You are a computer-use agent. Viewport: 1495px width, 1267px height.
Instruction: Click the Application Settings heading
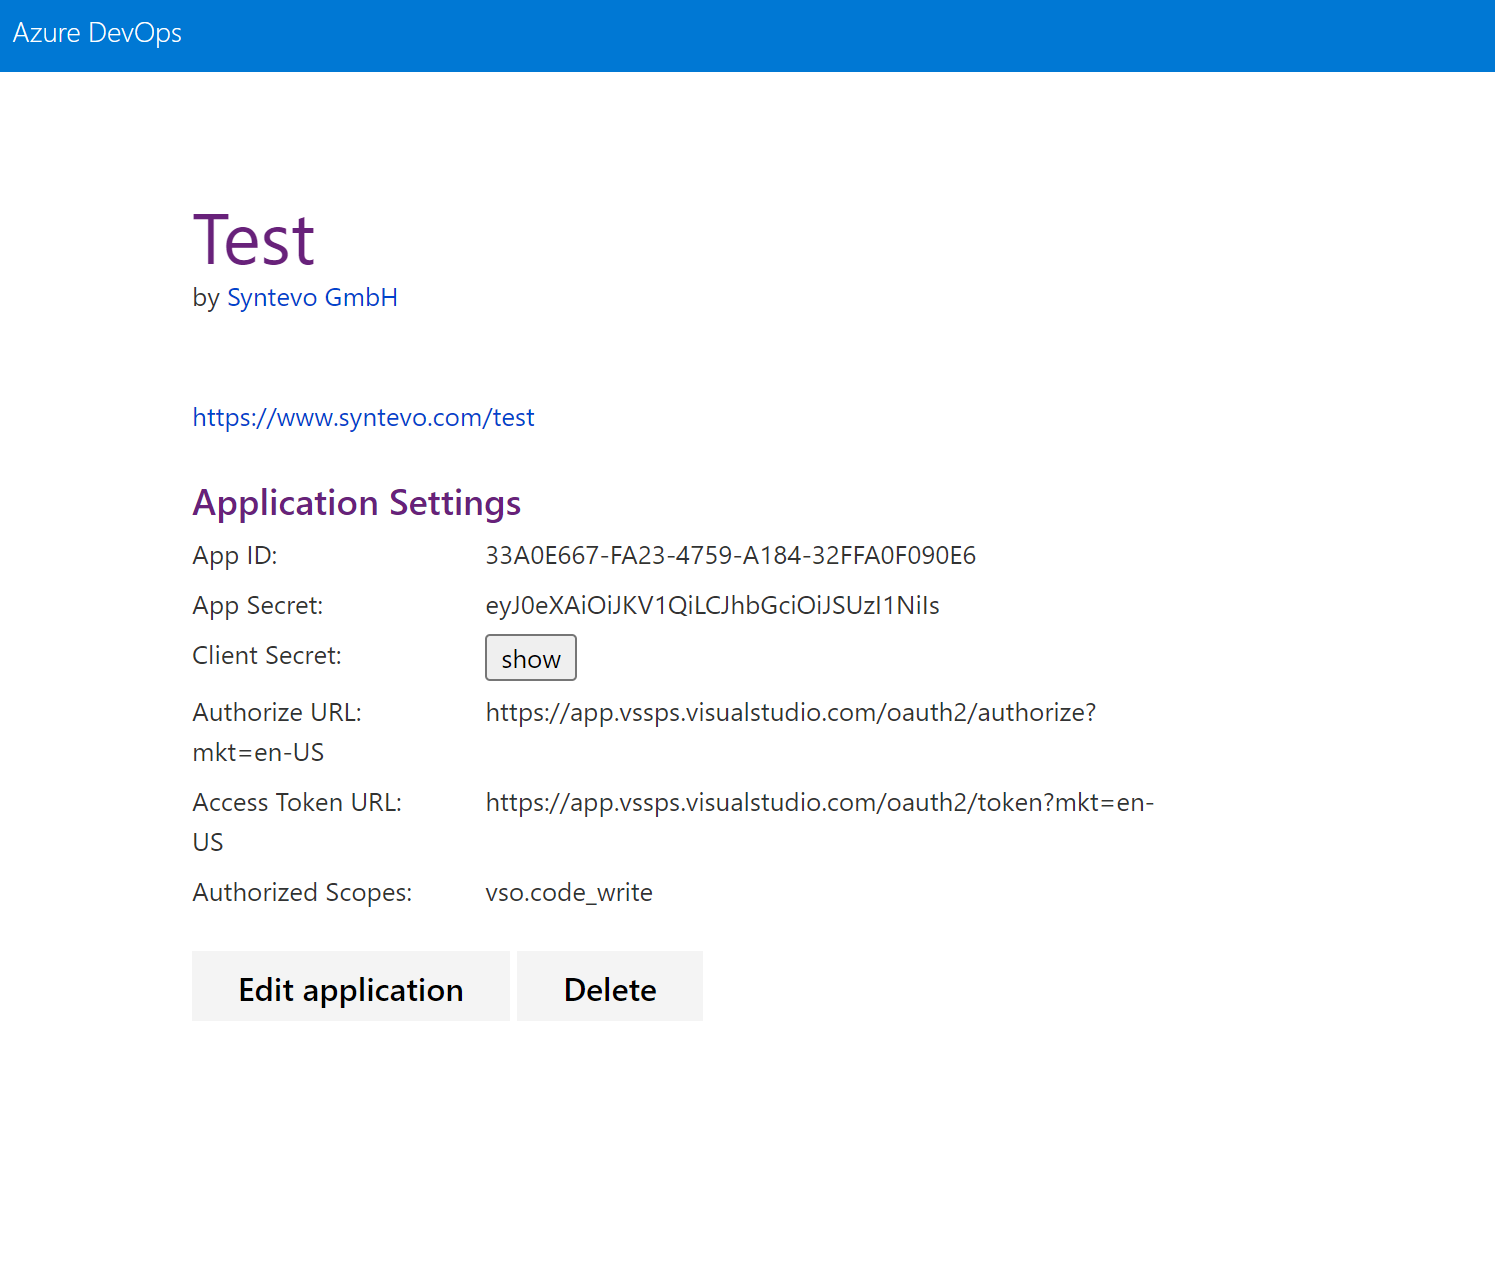(356, 502)
